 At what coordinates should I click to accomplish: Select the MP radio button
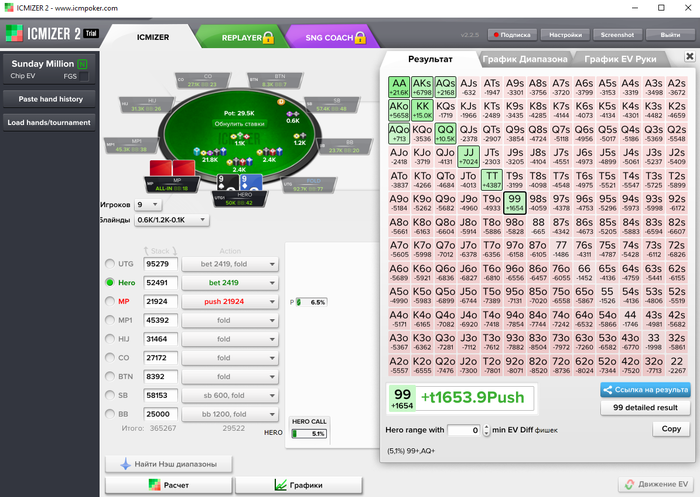click(x=109, y=301)
